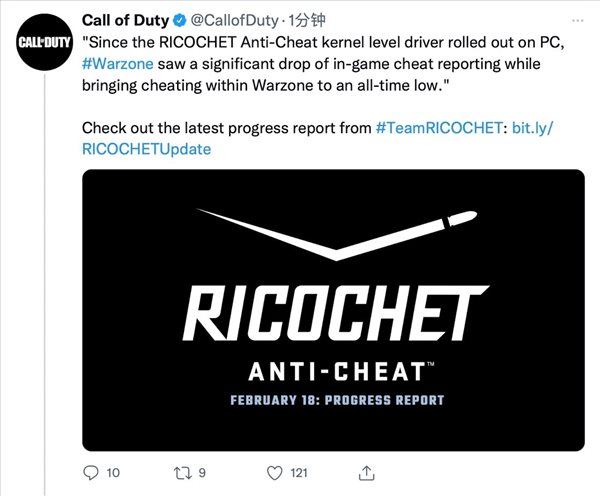Viewport: 600px width, 496px height.
Task: Open the RICOCHET Anti-Cheat image card
Action: 333,310
